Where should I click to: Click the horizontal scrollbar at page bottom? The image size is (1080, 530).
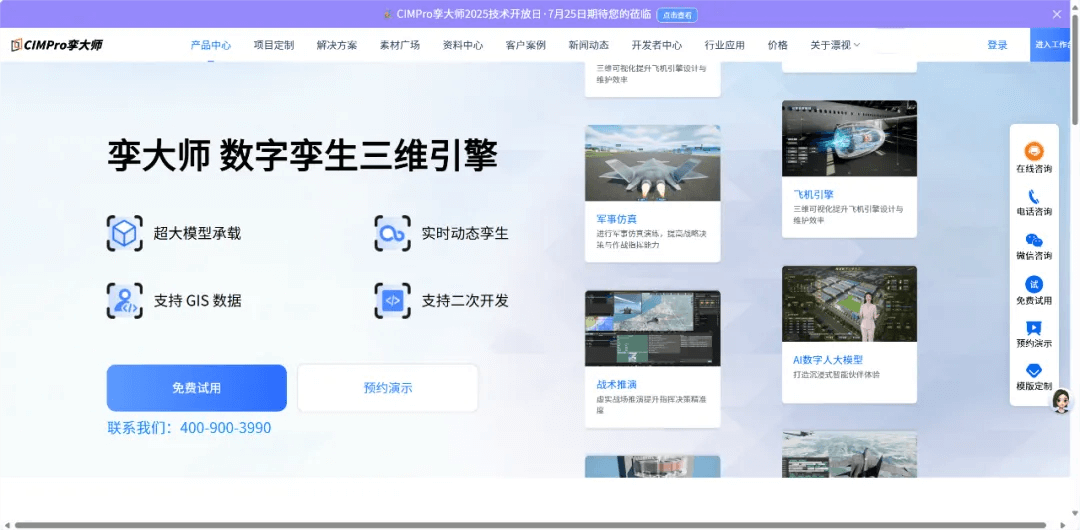point(529,525)
